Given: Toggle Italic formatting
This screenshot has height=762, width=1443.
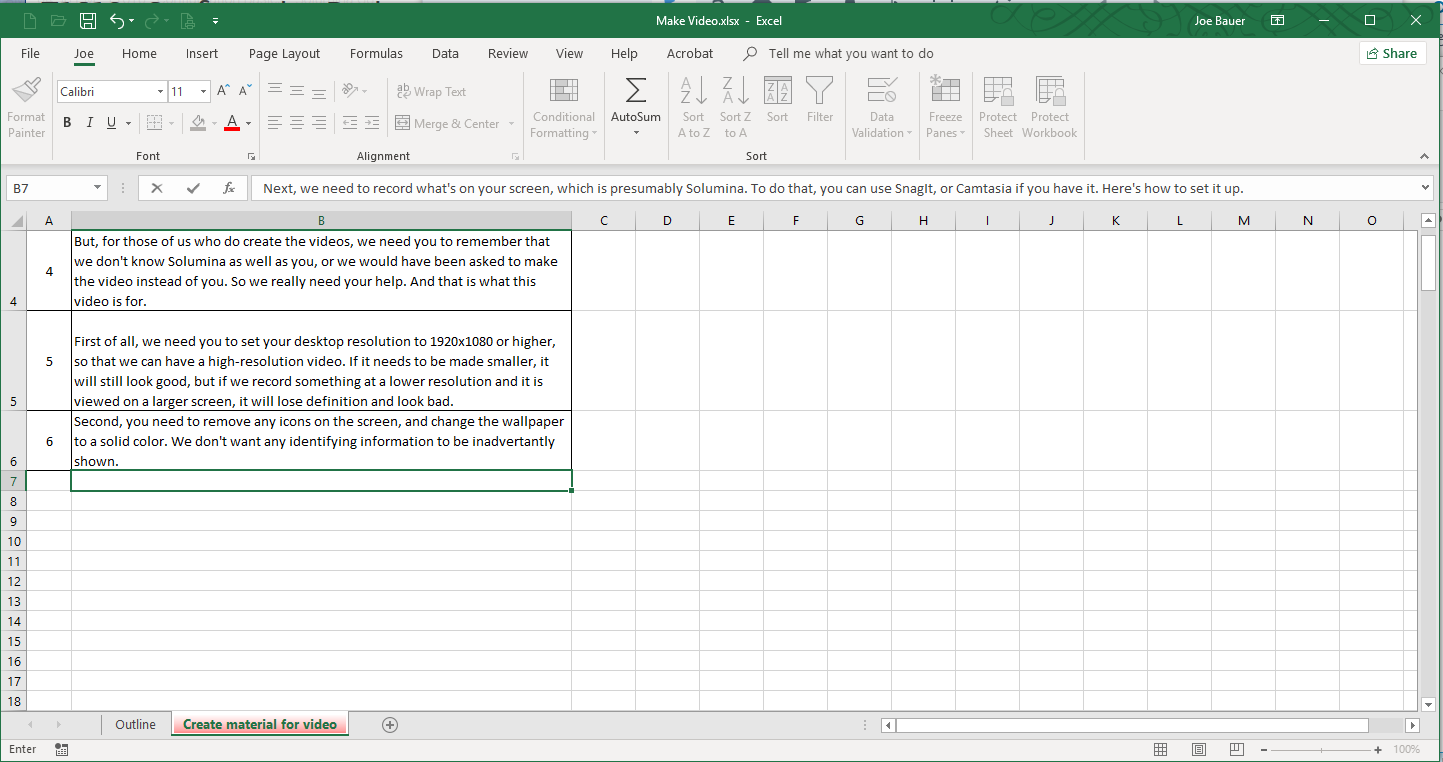Looking at the screenshot, I should [89, 123].
